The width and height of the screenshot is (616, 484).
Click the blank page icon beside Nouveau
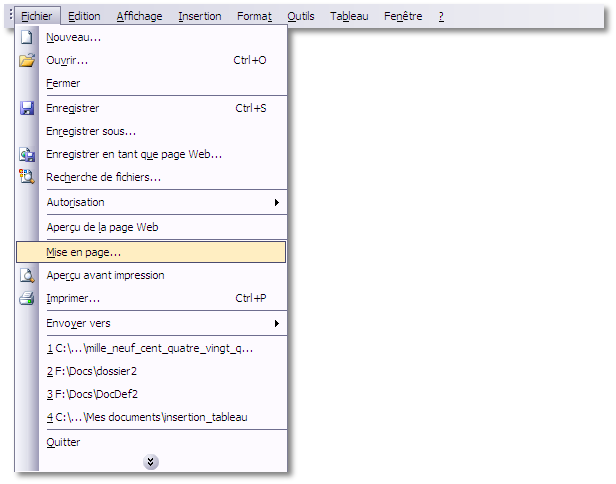(x=27, y=37)
